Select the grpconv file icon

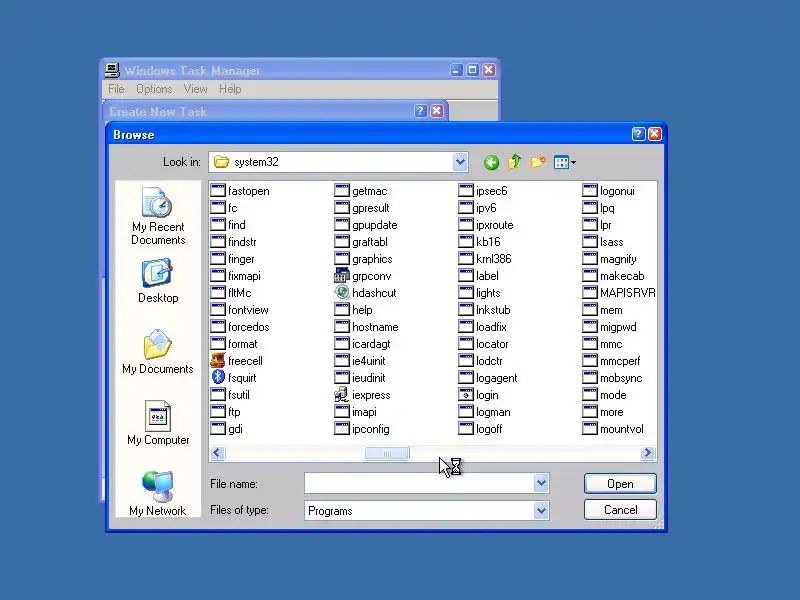tap(342, 276)
